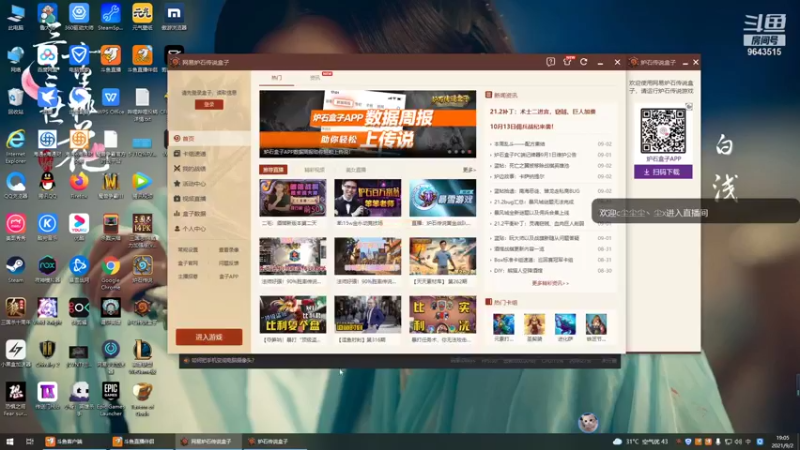Click the speaker icon in the system tray
Image resolution: width=800 pixels, height=450 pixels.
738,441
